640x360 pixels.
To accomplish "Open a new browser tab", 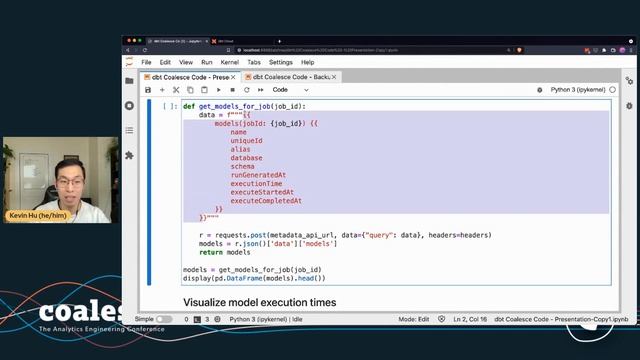I will tap(279, 41).
